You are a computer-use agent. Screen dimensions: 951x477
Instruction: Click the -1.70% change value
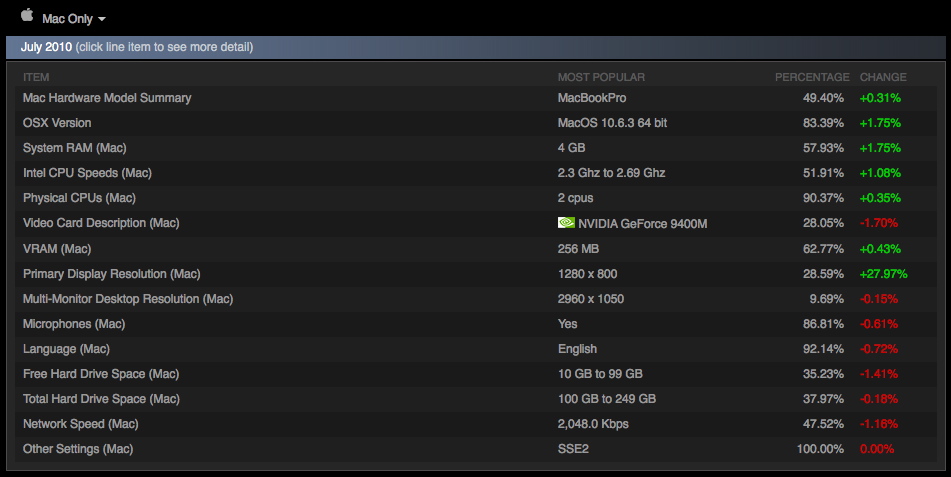(x=879, y=223)
